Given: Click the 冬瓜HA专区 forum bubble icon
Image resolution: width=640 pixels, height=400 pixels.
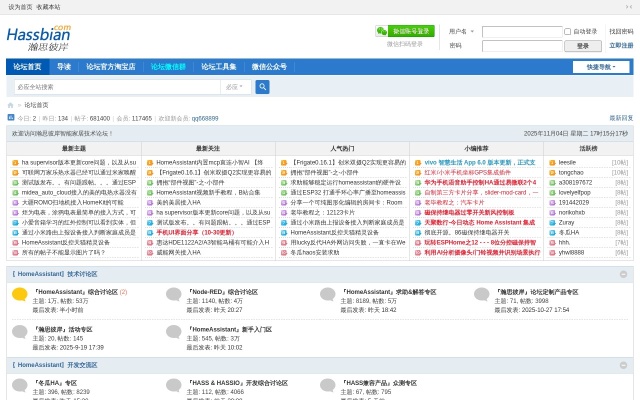Looking at the screenshot, I should coord(20,385).
